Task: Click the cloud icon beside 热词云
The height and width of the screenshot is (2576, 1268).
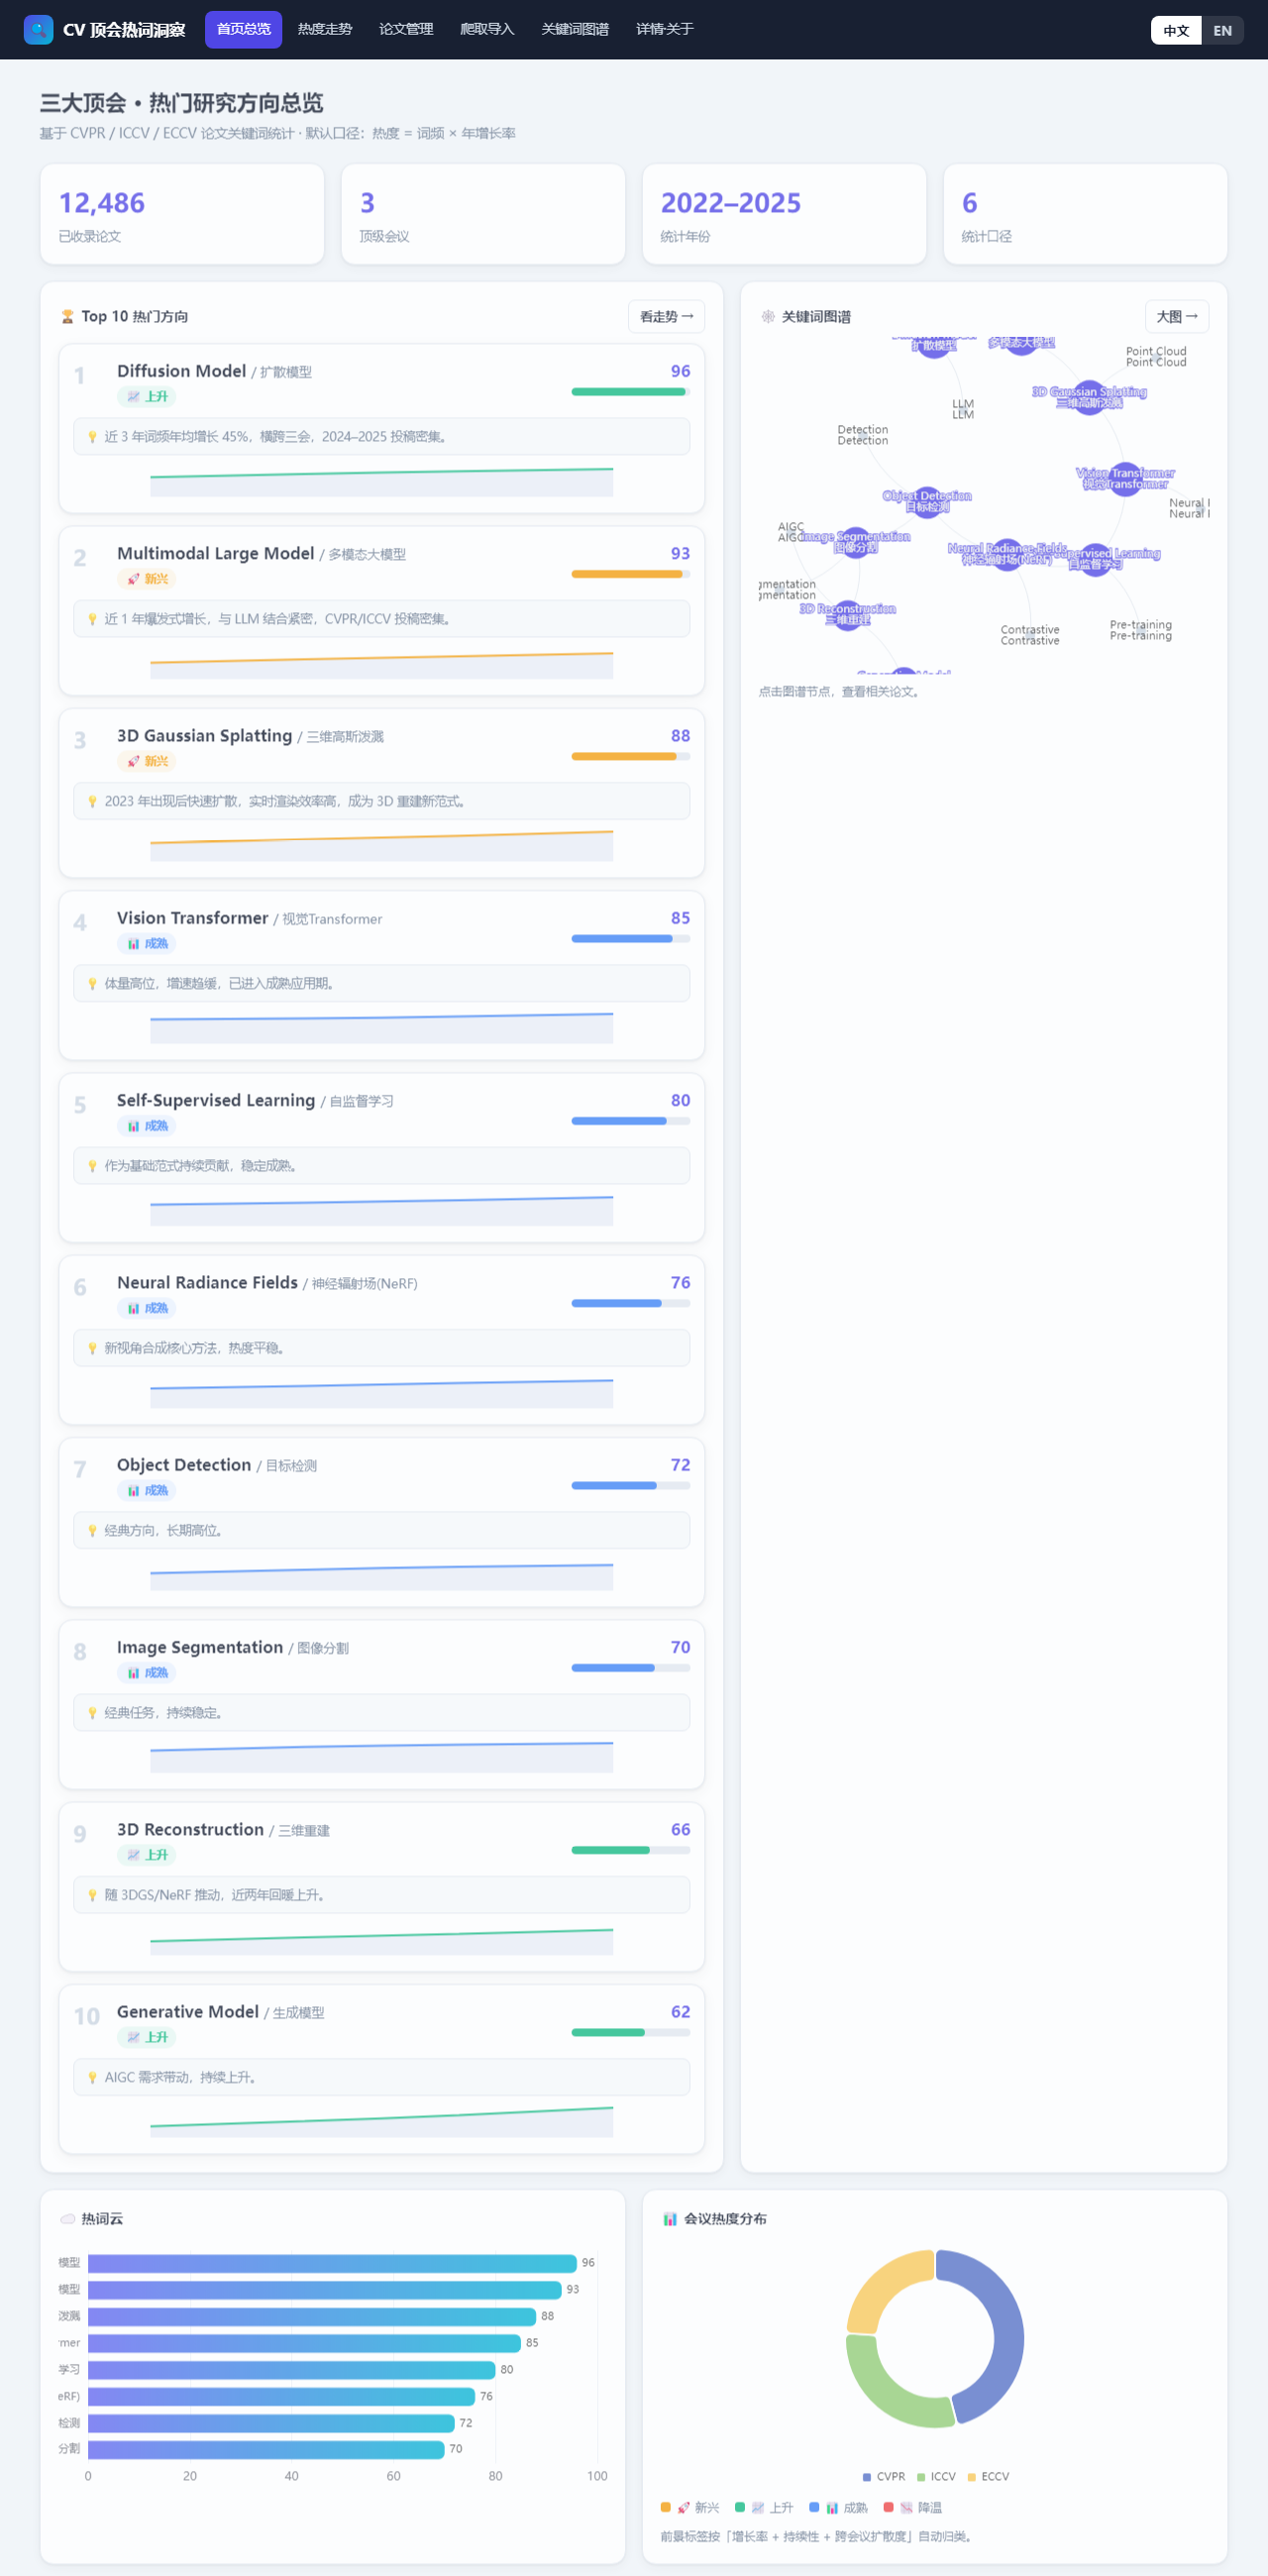Action: pyautogui.click(x=68, y=2218)
